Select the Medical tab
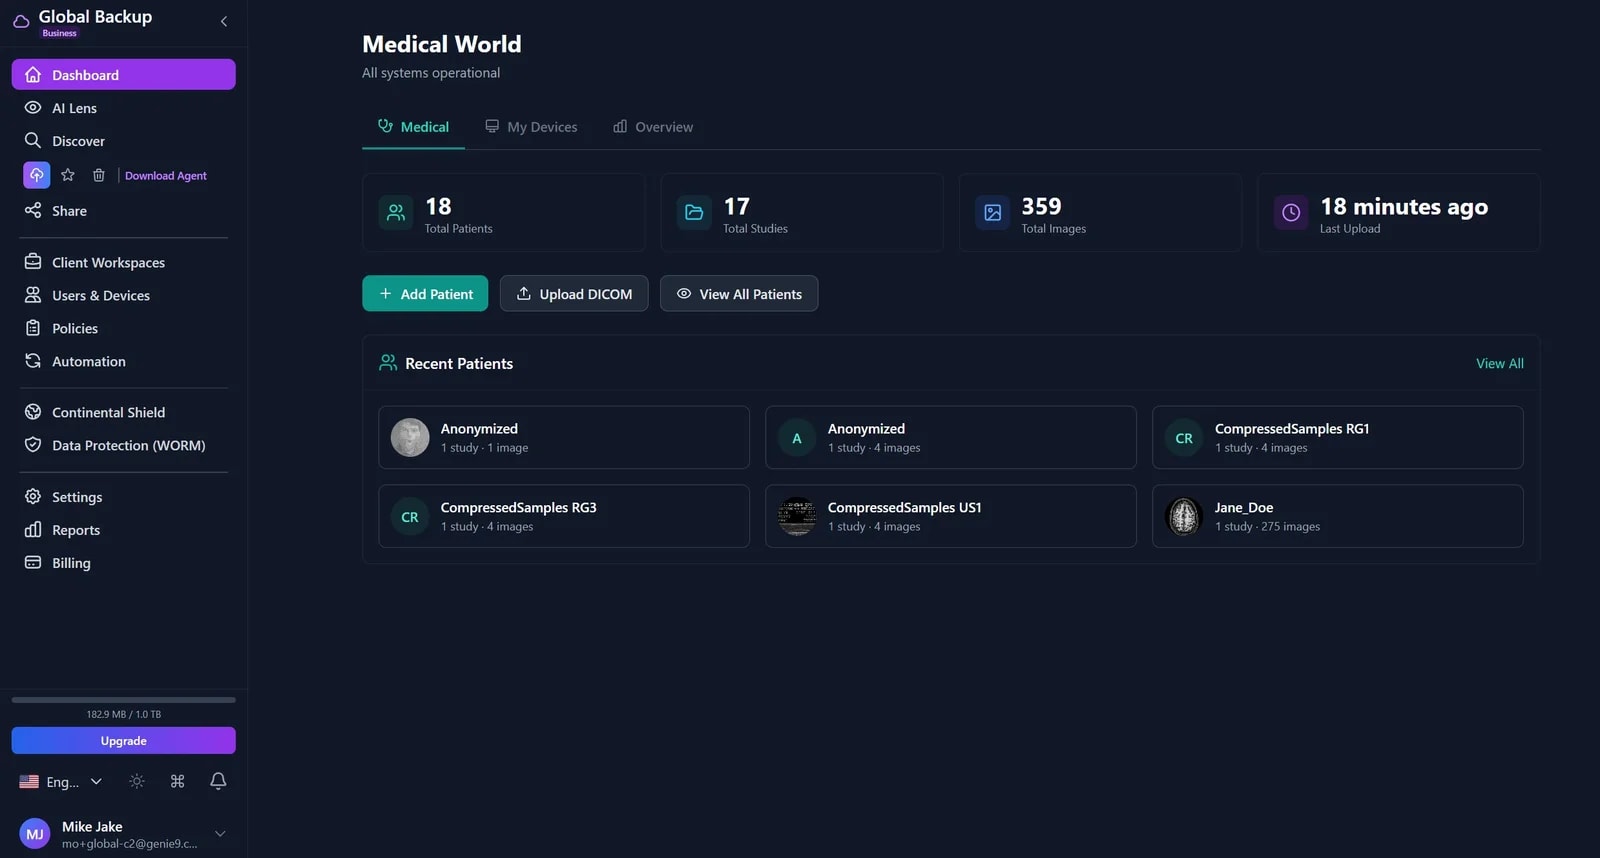This screenshot has width=1600, height=858. [x=413, y=127]
